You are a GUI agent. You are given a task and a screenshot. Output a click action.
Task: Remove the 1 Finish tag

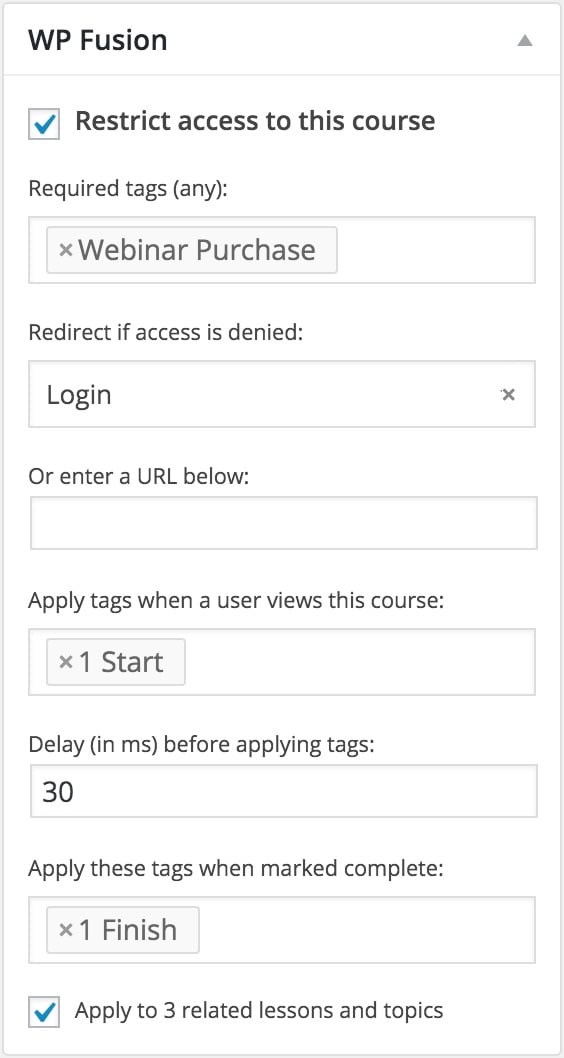point(65,930)
